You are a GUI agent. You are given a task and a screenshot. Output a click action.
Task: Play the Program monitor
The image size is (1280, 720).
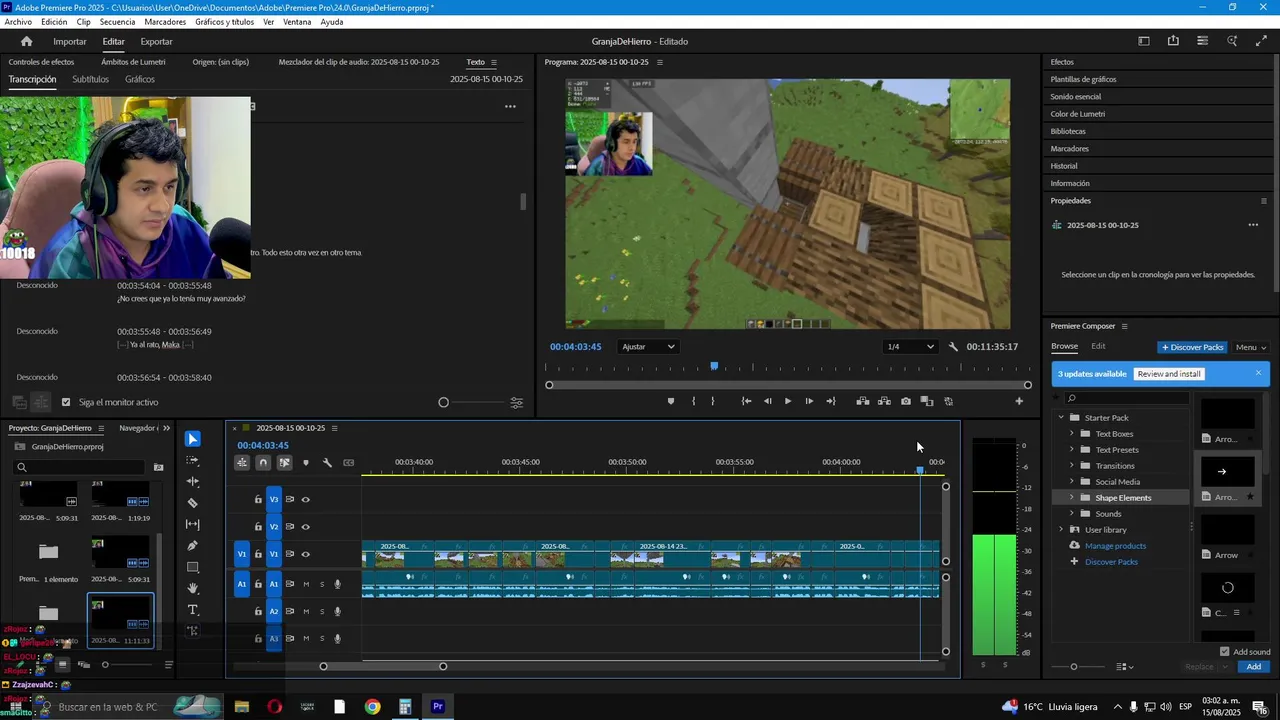(x=788, y=401)
